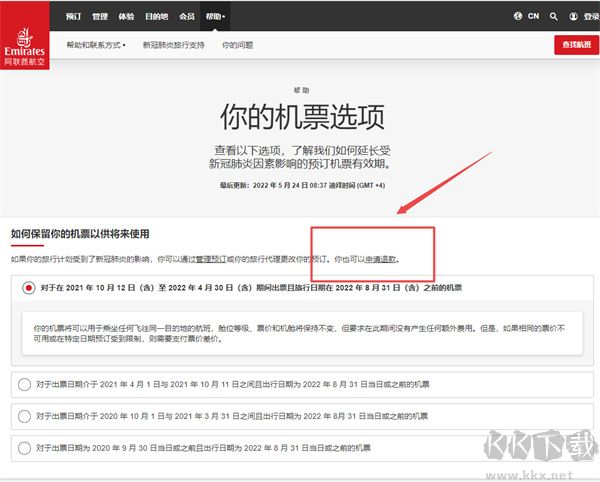The image size is (600, 482).
Task: Select radio for 2021年4月1日 tickets
Action: pos(24,384)
